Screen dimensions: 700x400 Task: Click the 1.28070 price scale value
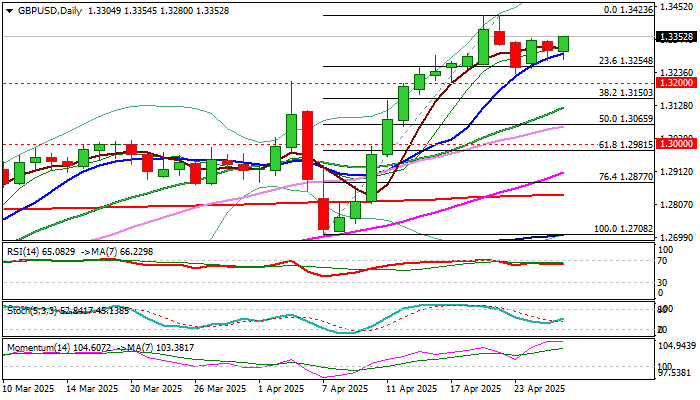[676, 205]
